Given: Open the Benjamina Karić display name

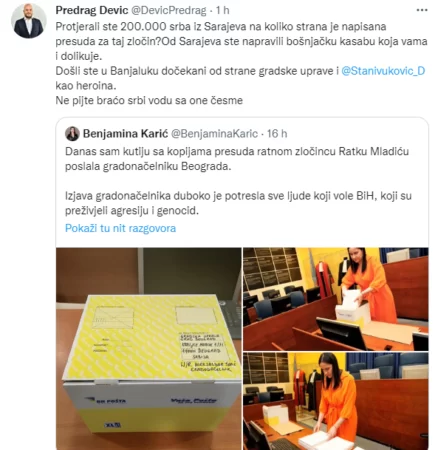Looking at the screenshot, I should click(125, 134).
